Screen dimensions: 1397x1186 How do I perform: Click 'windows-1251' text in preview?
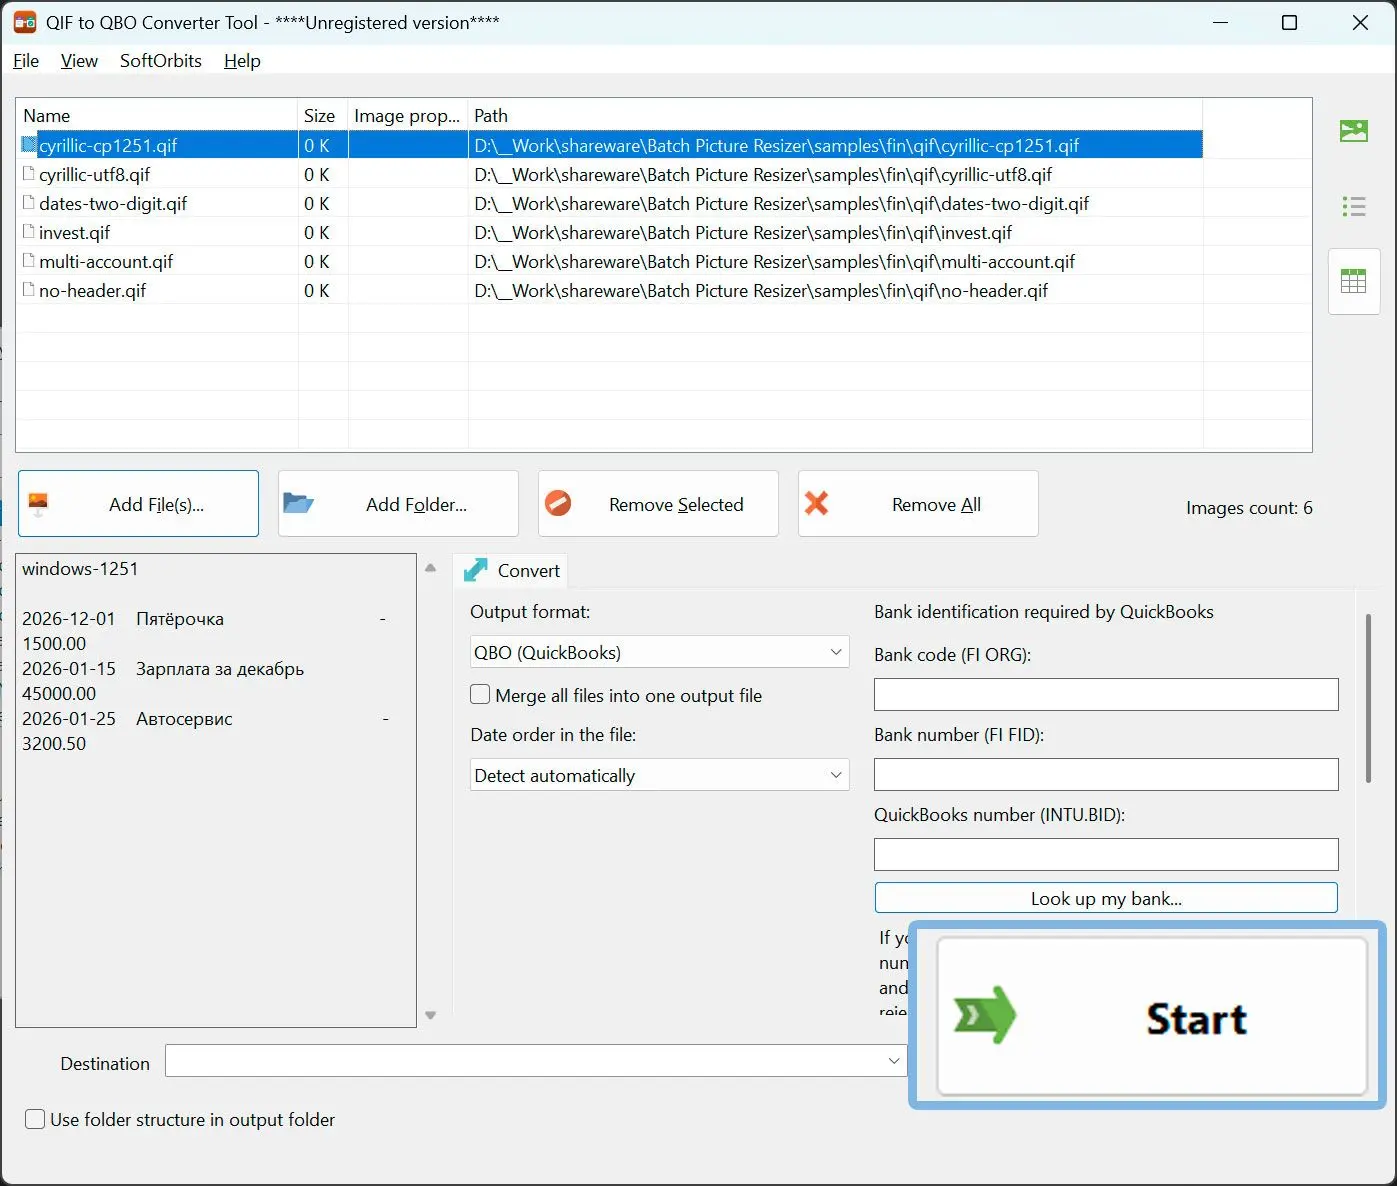click(80, 569)
